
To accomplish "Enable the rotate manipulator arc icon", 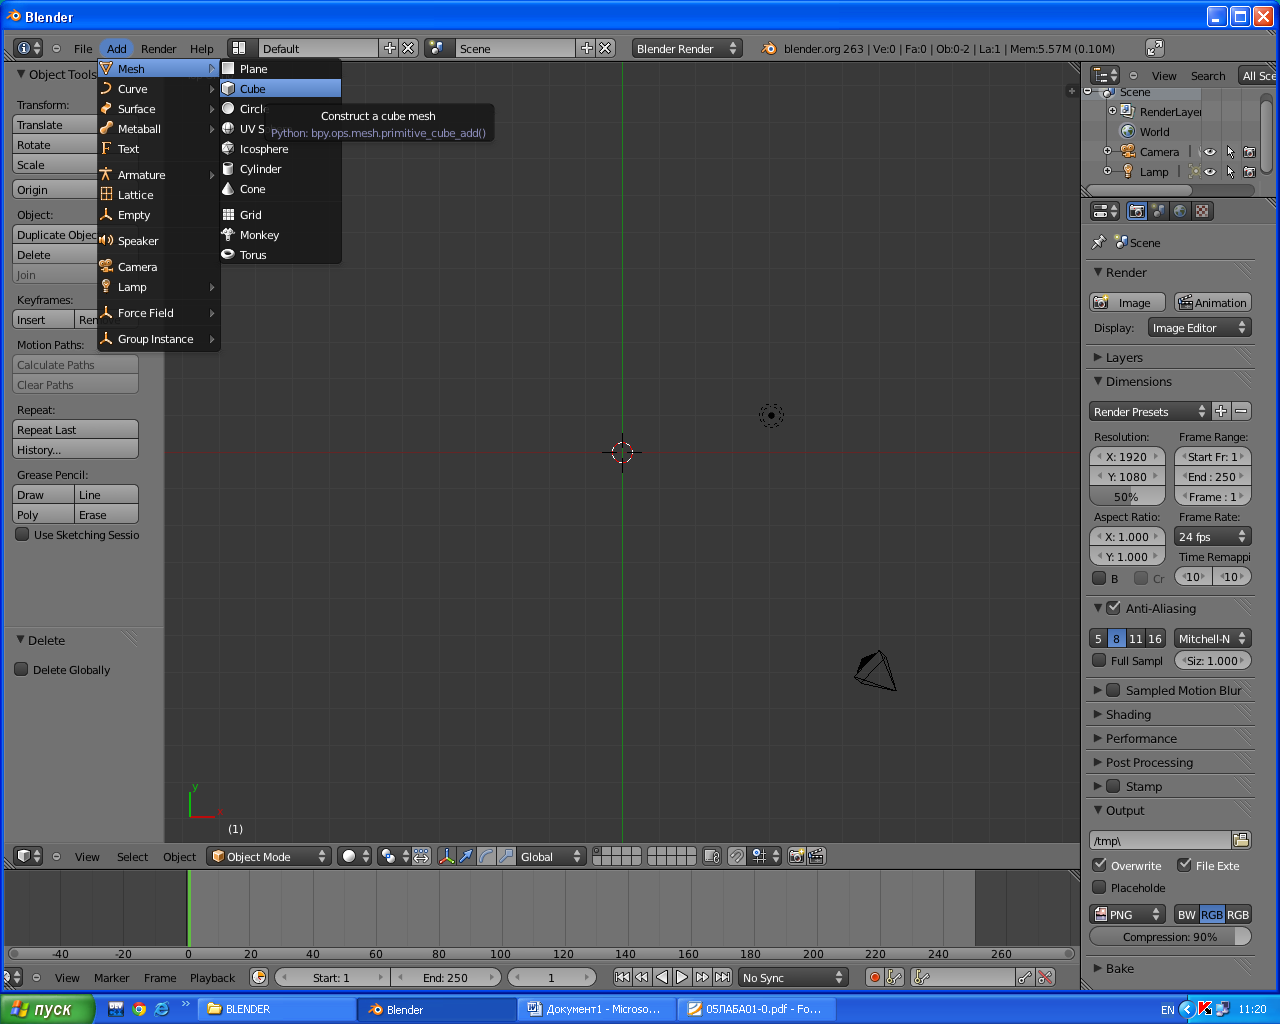I will pos(486,856).
